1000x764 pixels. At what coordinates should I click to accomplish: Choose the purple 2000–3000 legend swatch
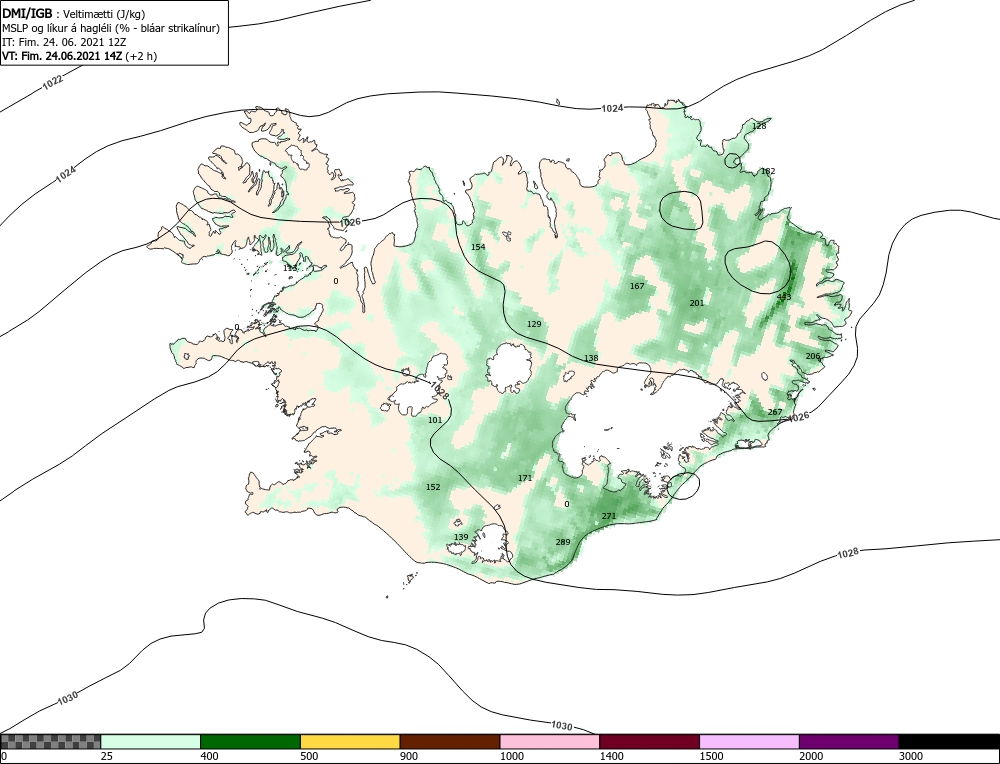pyautogui.click(x=849, y=742)
